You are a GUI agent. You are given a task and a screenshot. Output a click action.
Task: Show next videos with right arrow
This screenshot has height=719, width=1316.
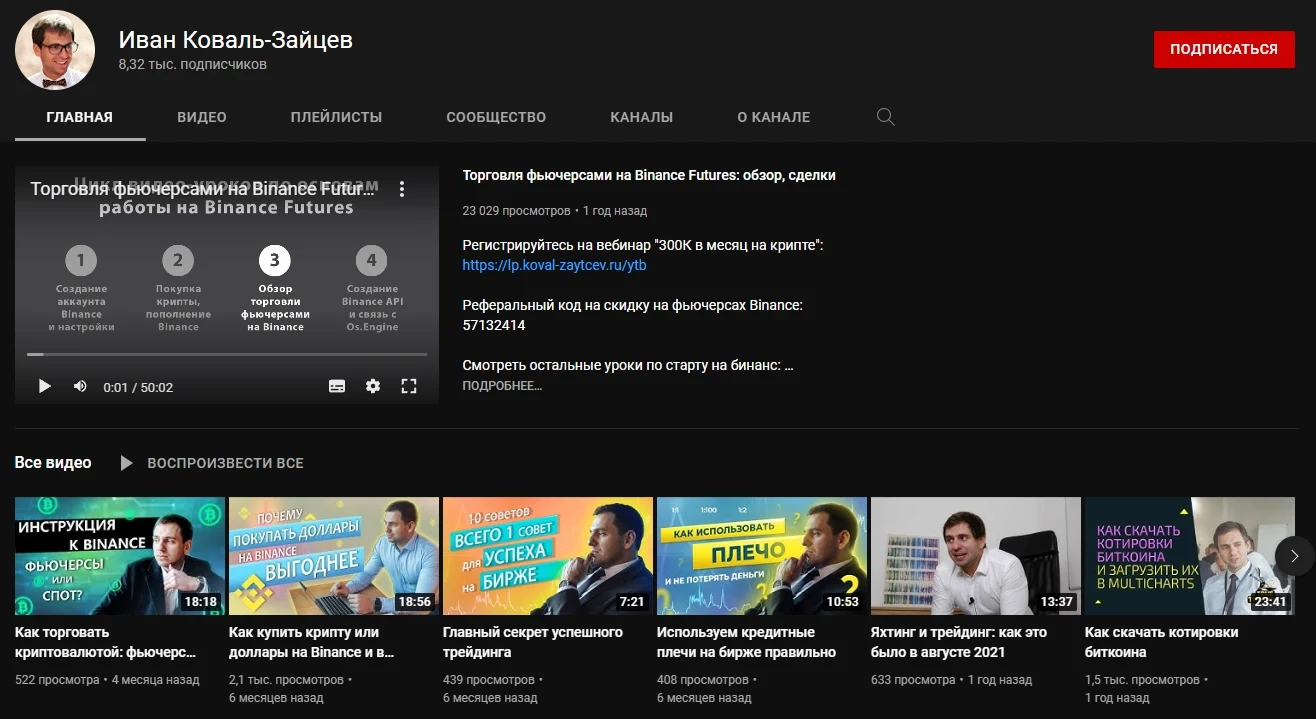pos(1295,556)
